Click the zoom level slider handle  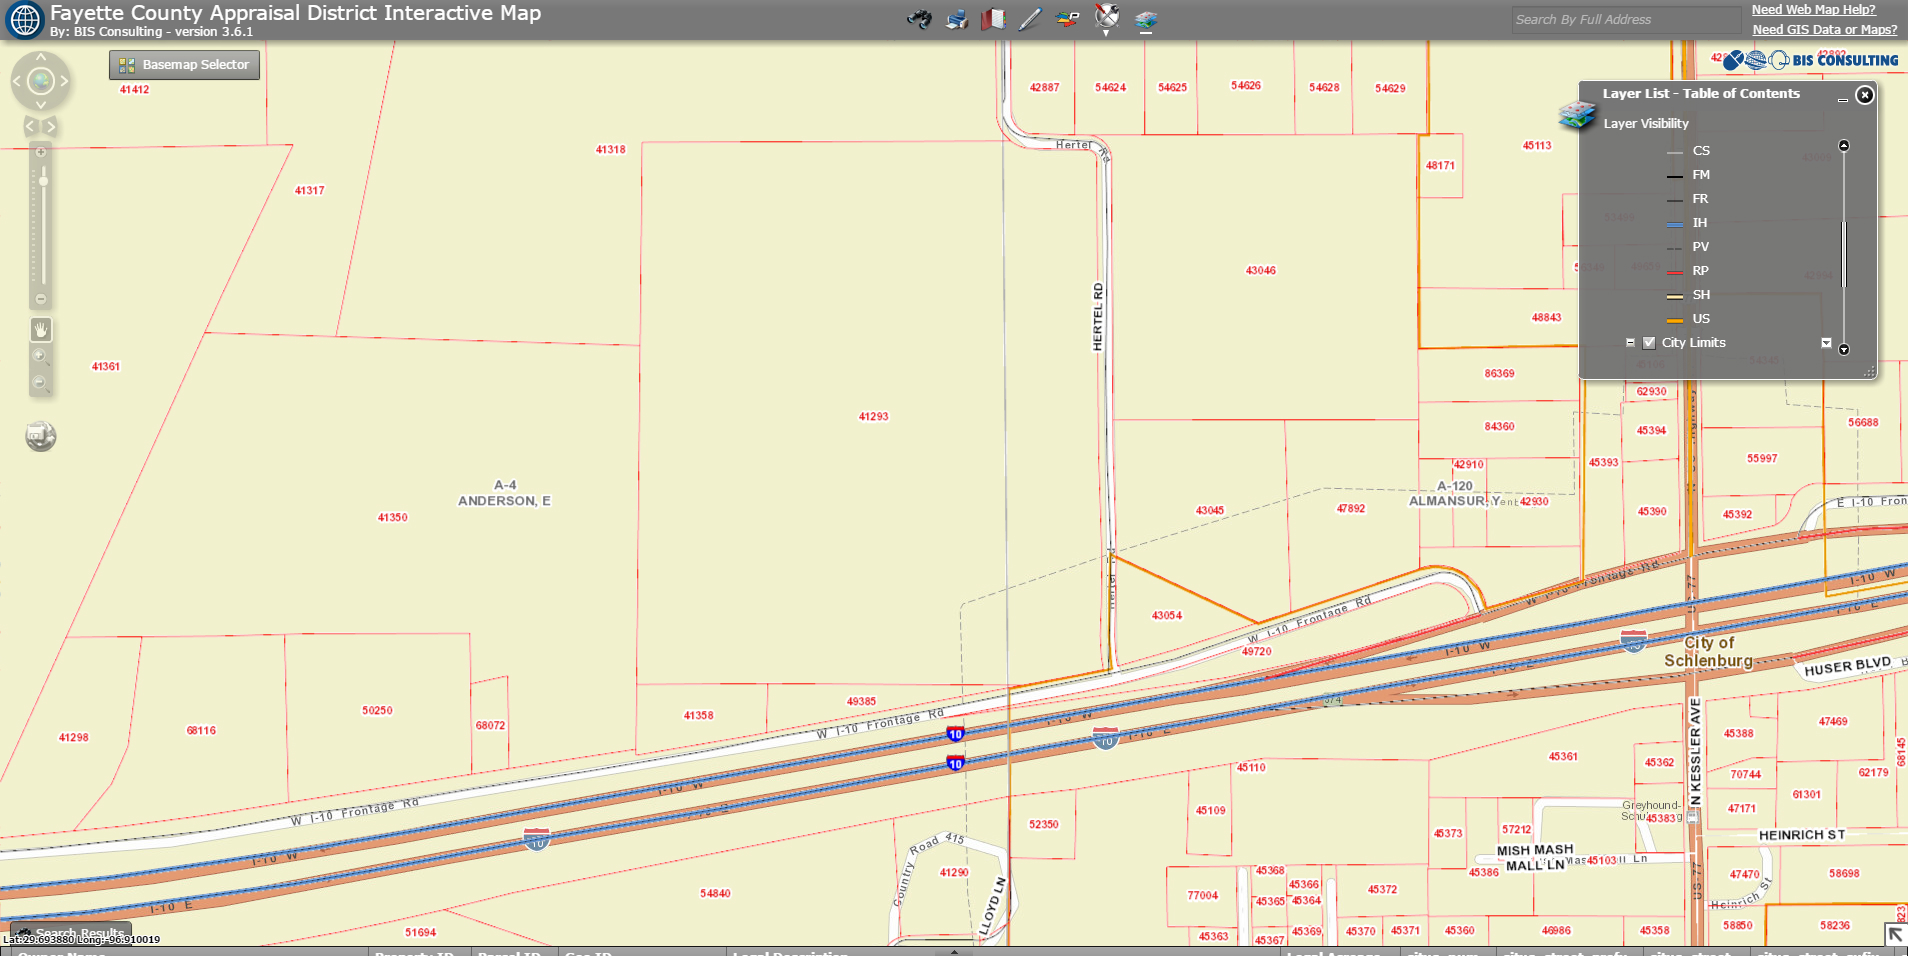pos(43,181)
